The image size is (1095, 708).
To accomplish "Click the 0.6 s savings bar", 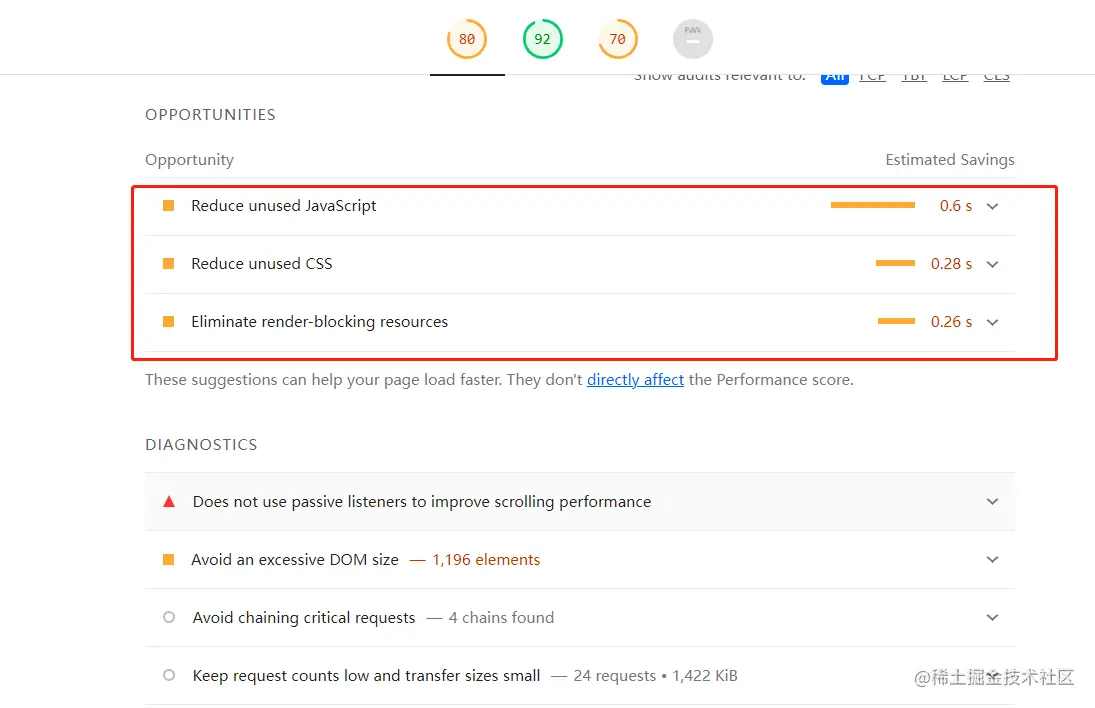I will click(x=872, y=205).
